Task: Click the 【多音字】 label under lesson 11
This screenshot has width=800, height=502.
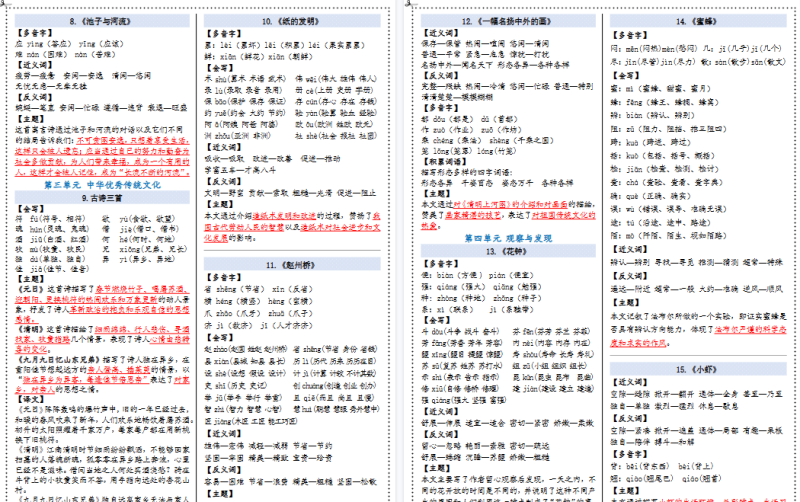Action: 223,278
